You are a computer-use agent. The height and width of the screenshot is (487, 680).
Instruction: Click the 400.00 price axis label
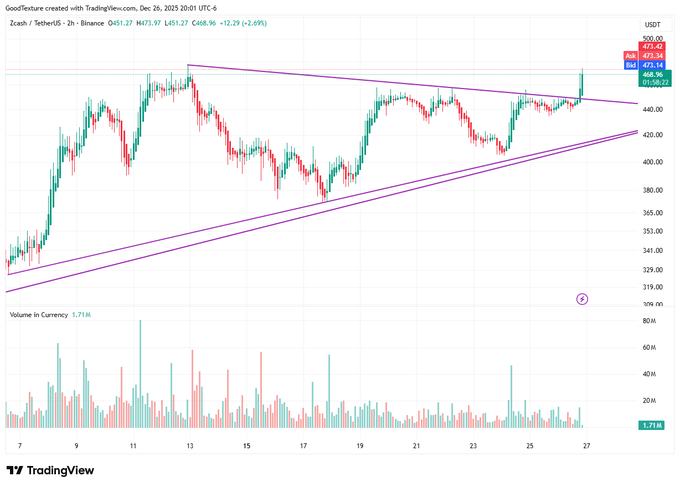[x=653, y=162]
